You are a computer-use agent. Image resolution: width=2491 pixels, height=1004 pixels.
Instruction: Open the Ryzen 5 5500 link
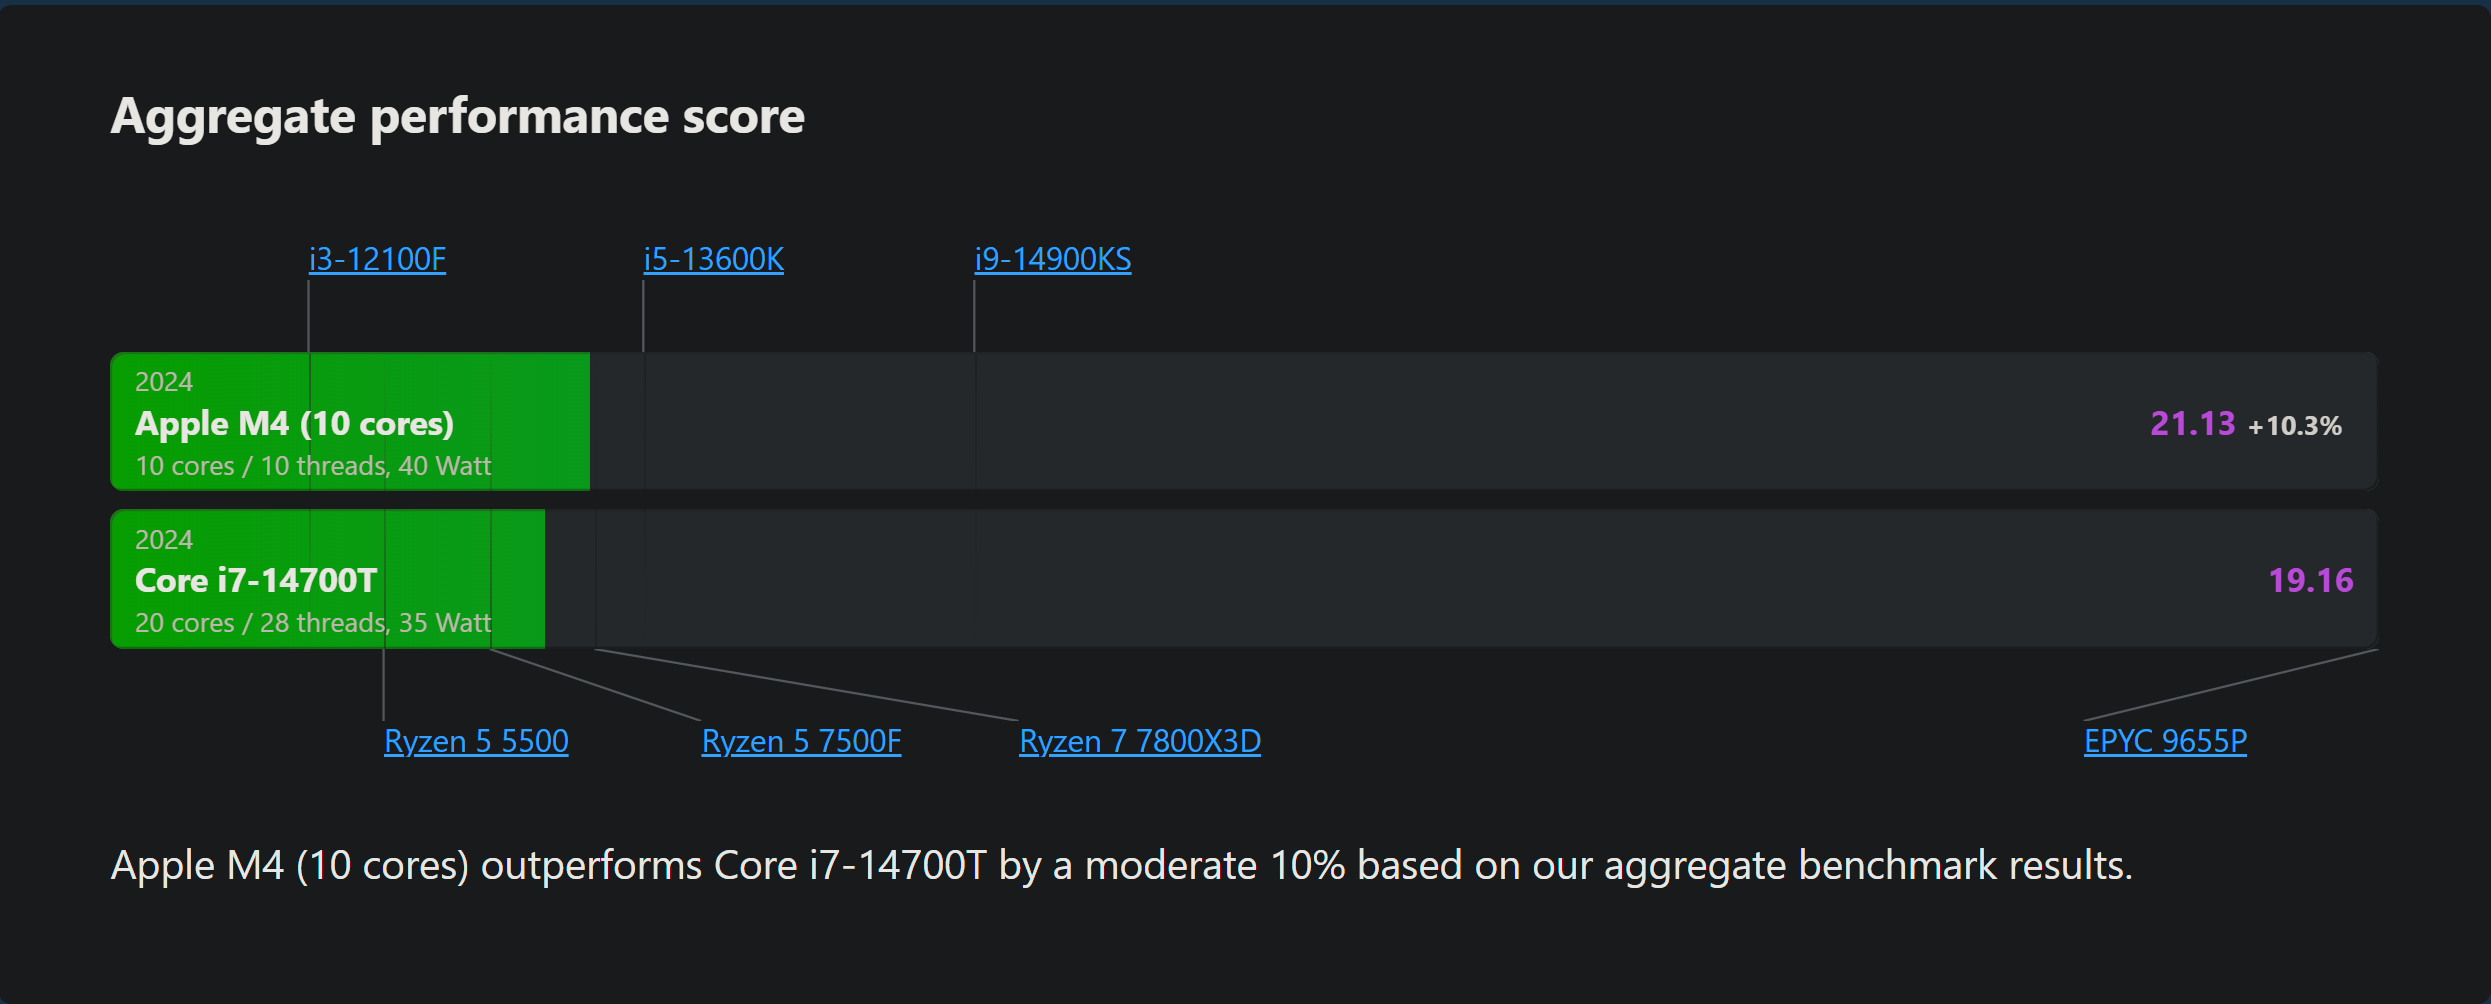coord(476,741)
